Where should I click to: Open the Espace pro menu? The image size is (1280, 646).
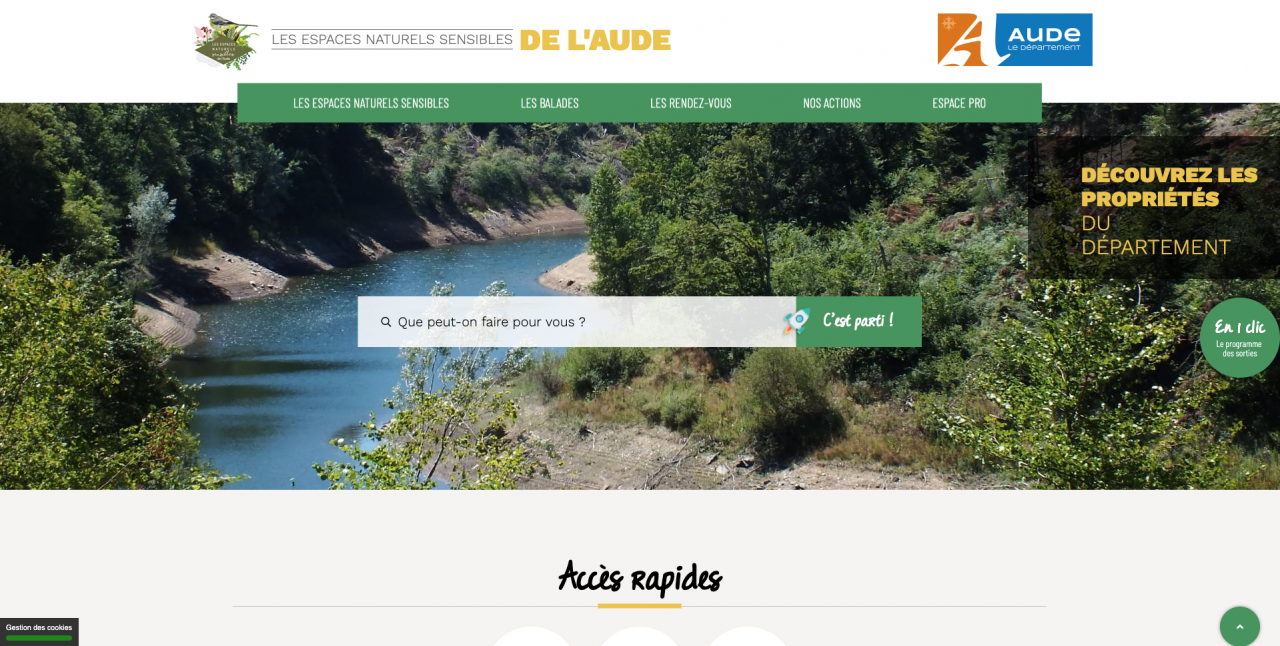tap(958, 103)
